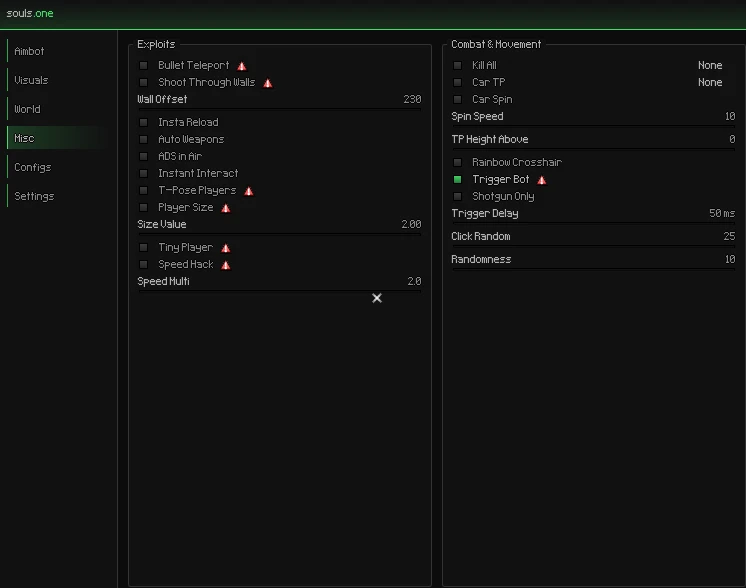Screen dimensions: 746x588
Task: Open the Settings tab
Action: pos(57,196)
